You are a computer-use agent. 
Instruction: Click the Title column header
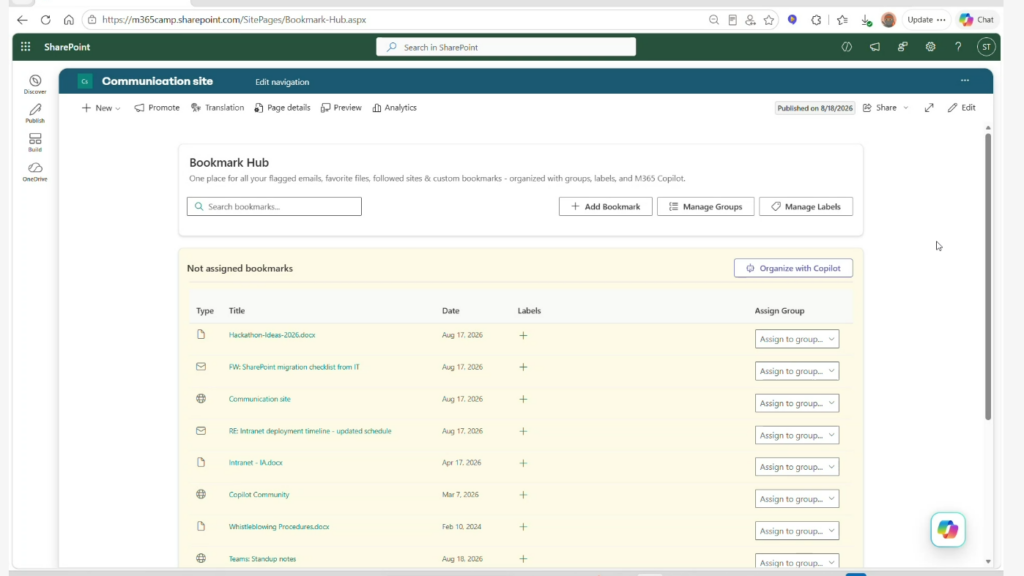coord(236,311)
